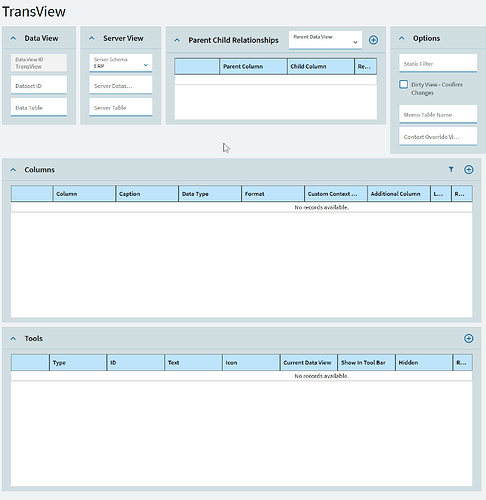Screen dimensions: 486x500
Task: Sort by the Caption column header
Action: [147, 194]
